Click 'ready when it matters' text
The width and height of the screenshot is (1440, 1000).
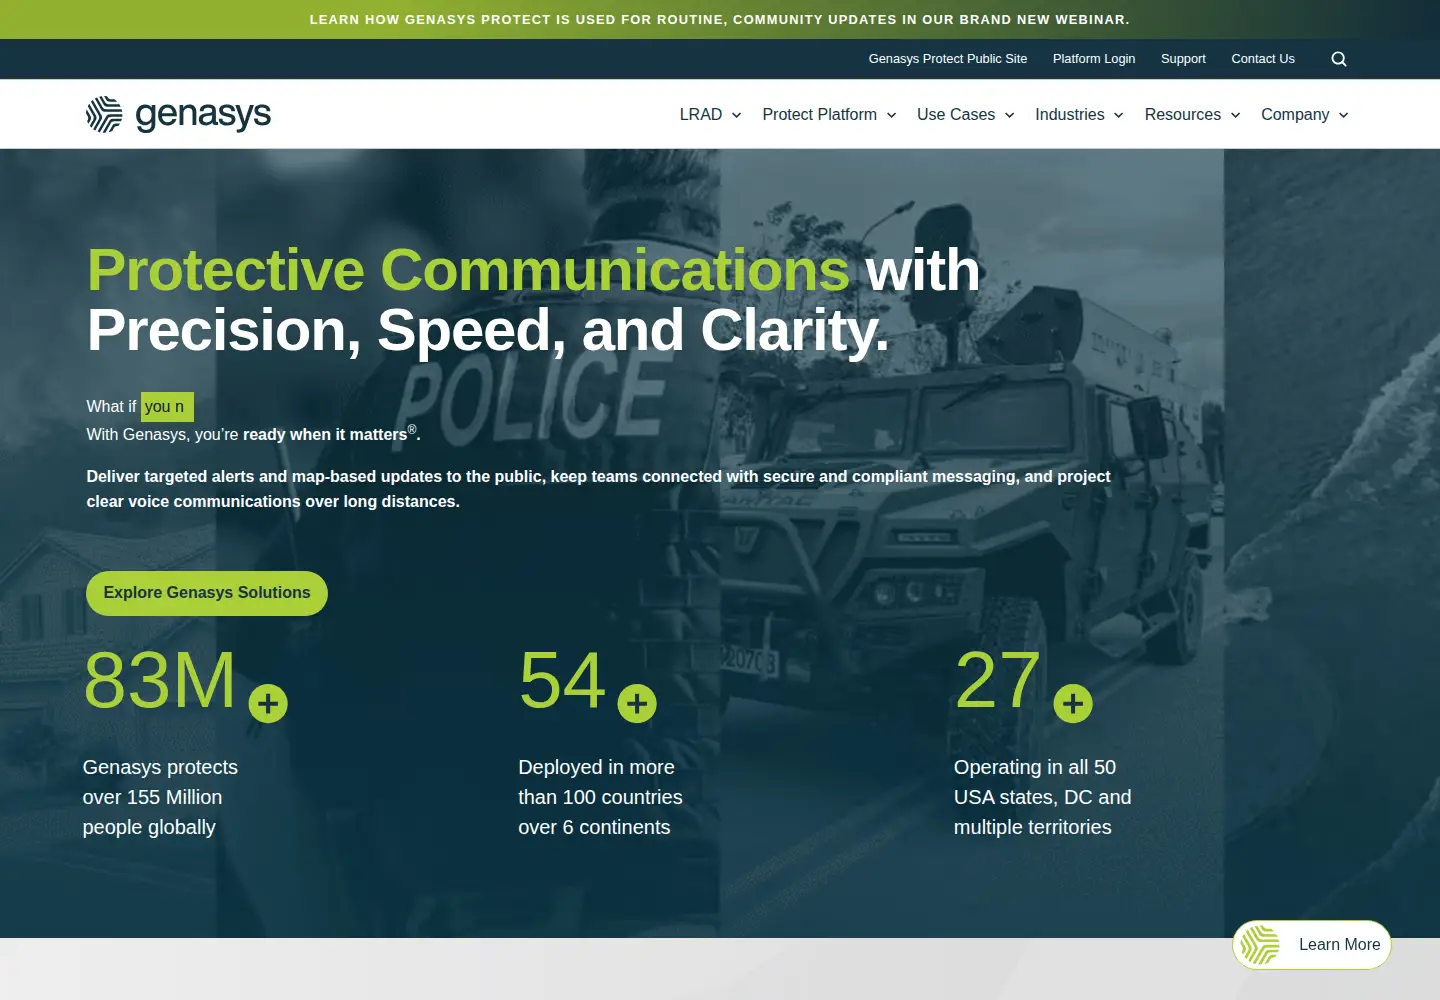click(x=325, y=435)
